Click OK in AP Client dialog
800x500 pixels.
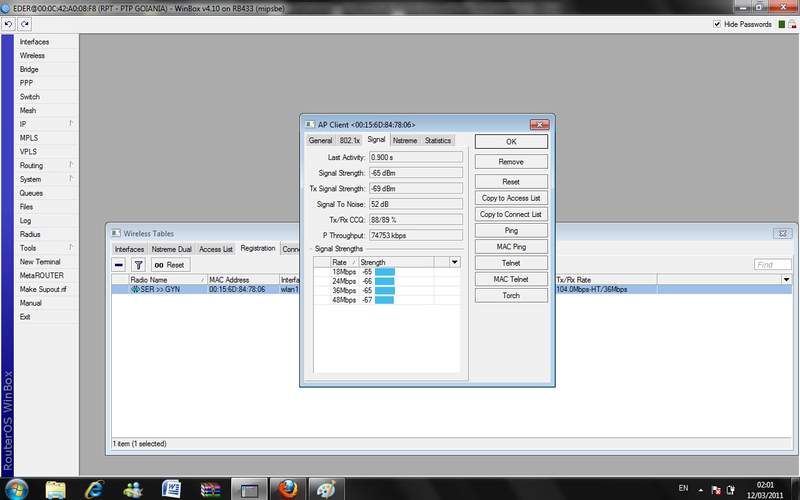[x=511, y=142]
